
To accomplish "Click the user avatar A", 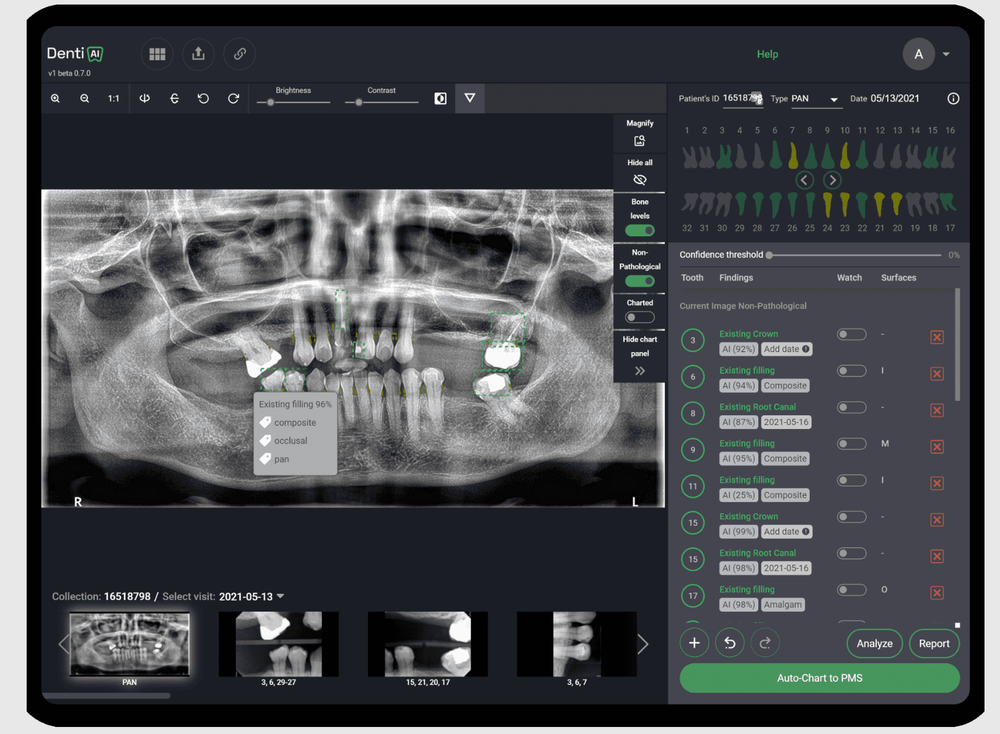I will [x=918, y=54].
